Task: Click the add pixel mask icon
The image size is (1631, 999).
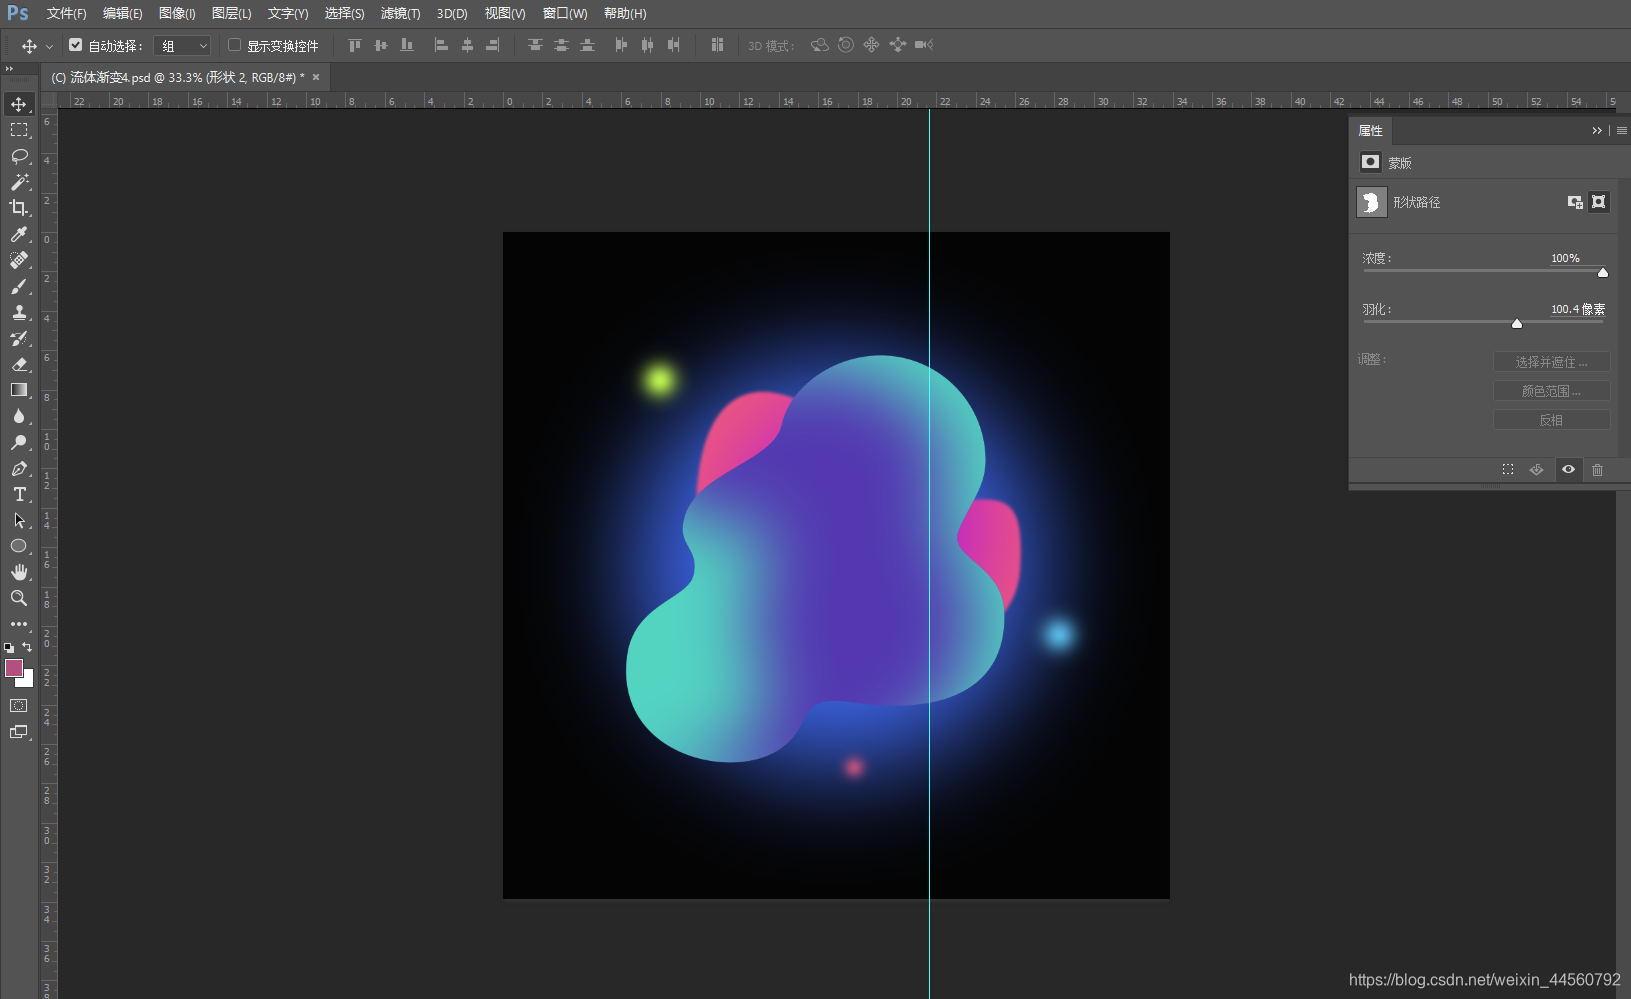Action: pos(1575,202)
